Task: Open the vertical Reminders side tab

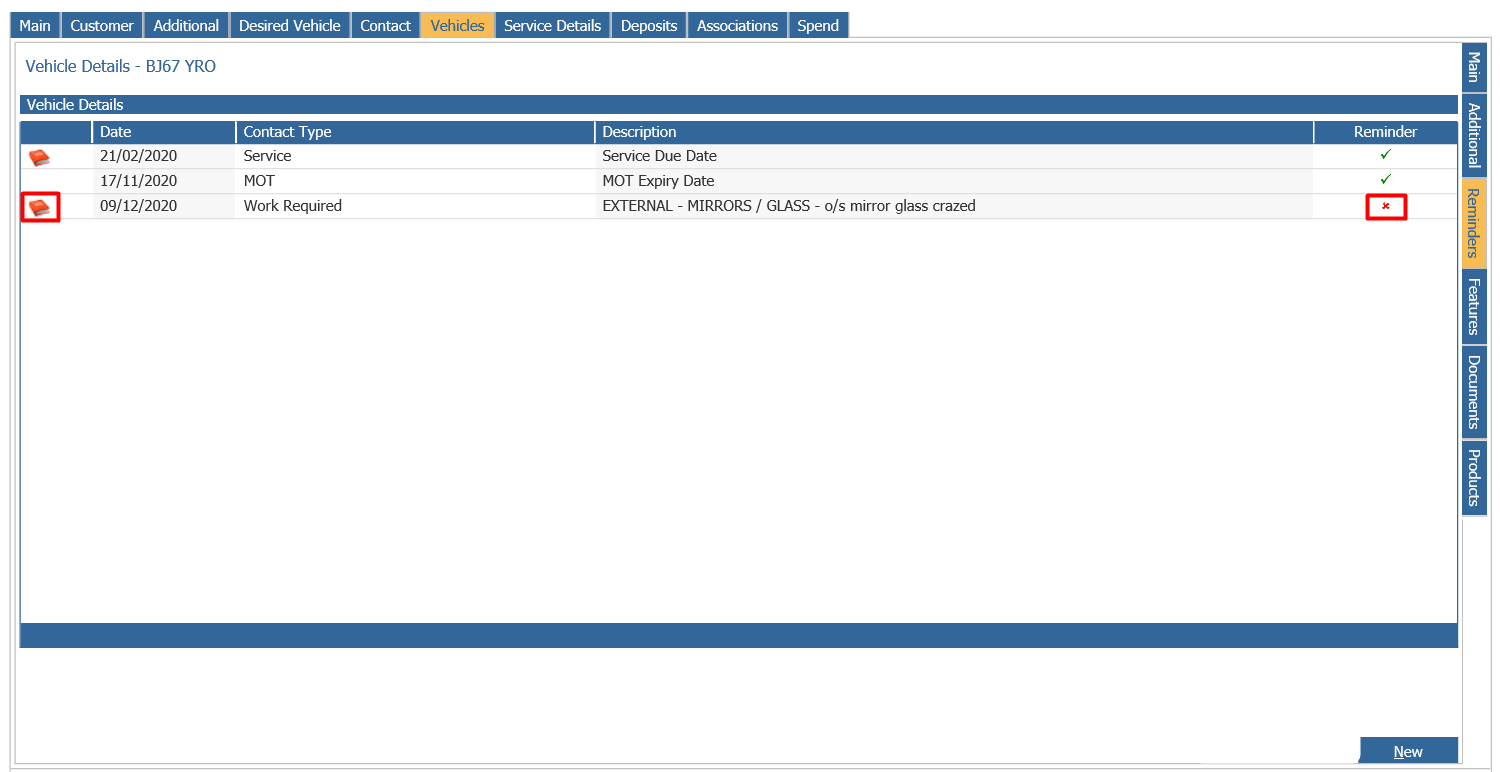Action: pyautogui.click(x=1474, y=223)
